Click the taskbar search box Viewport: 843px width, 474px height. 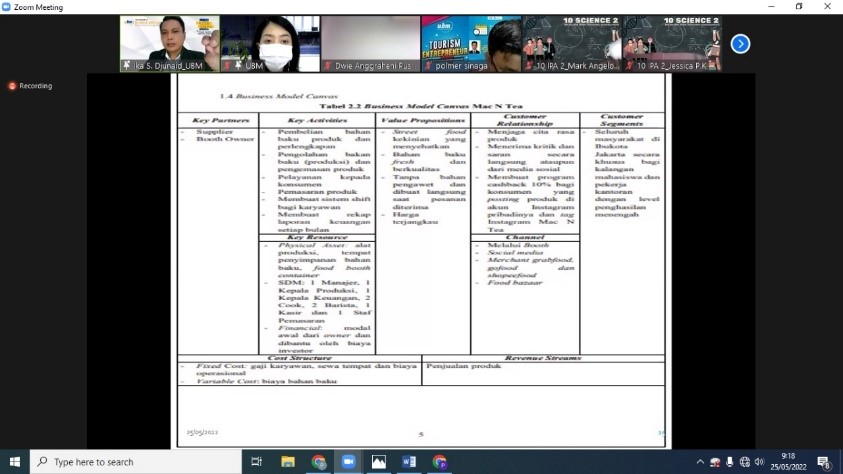(x=135, y=462)
